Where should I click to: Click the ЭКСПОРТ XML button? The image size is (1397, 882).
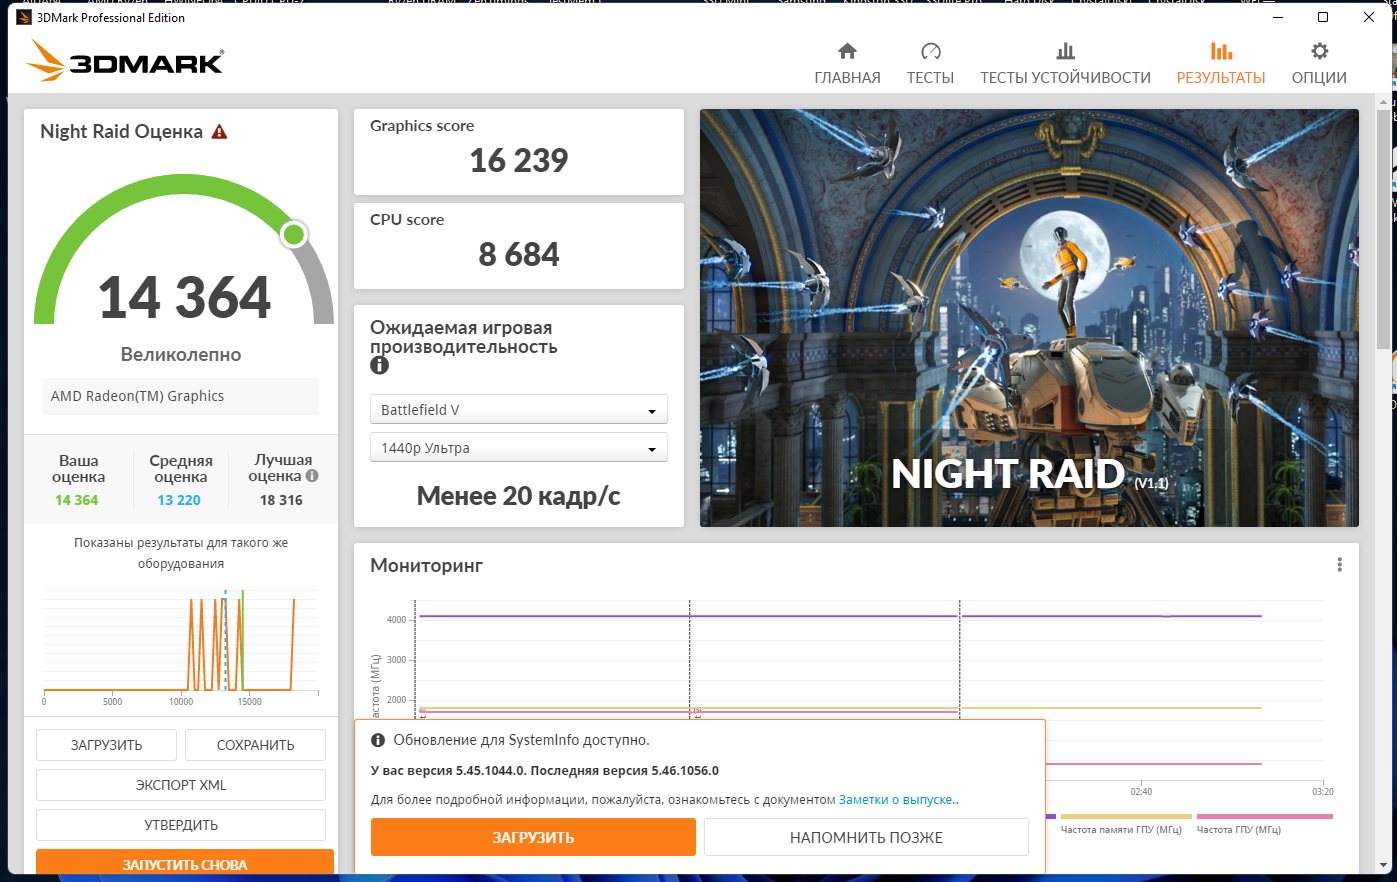point(181,785)
